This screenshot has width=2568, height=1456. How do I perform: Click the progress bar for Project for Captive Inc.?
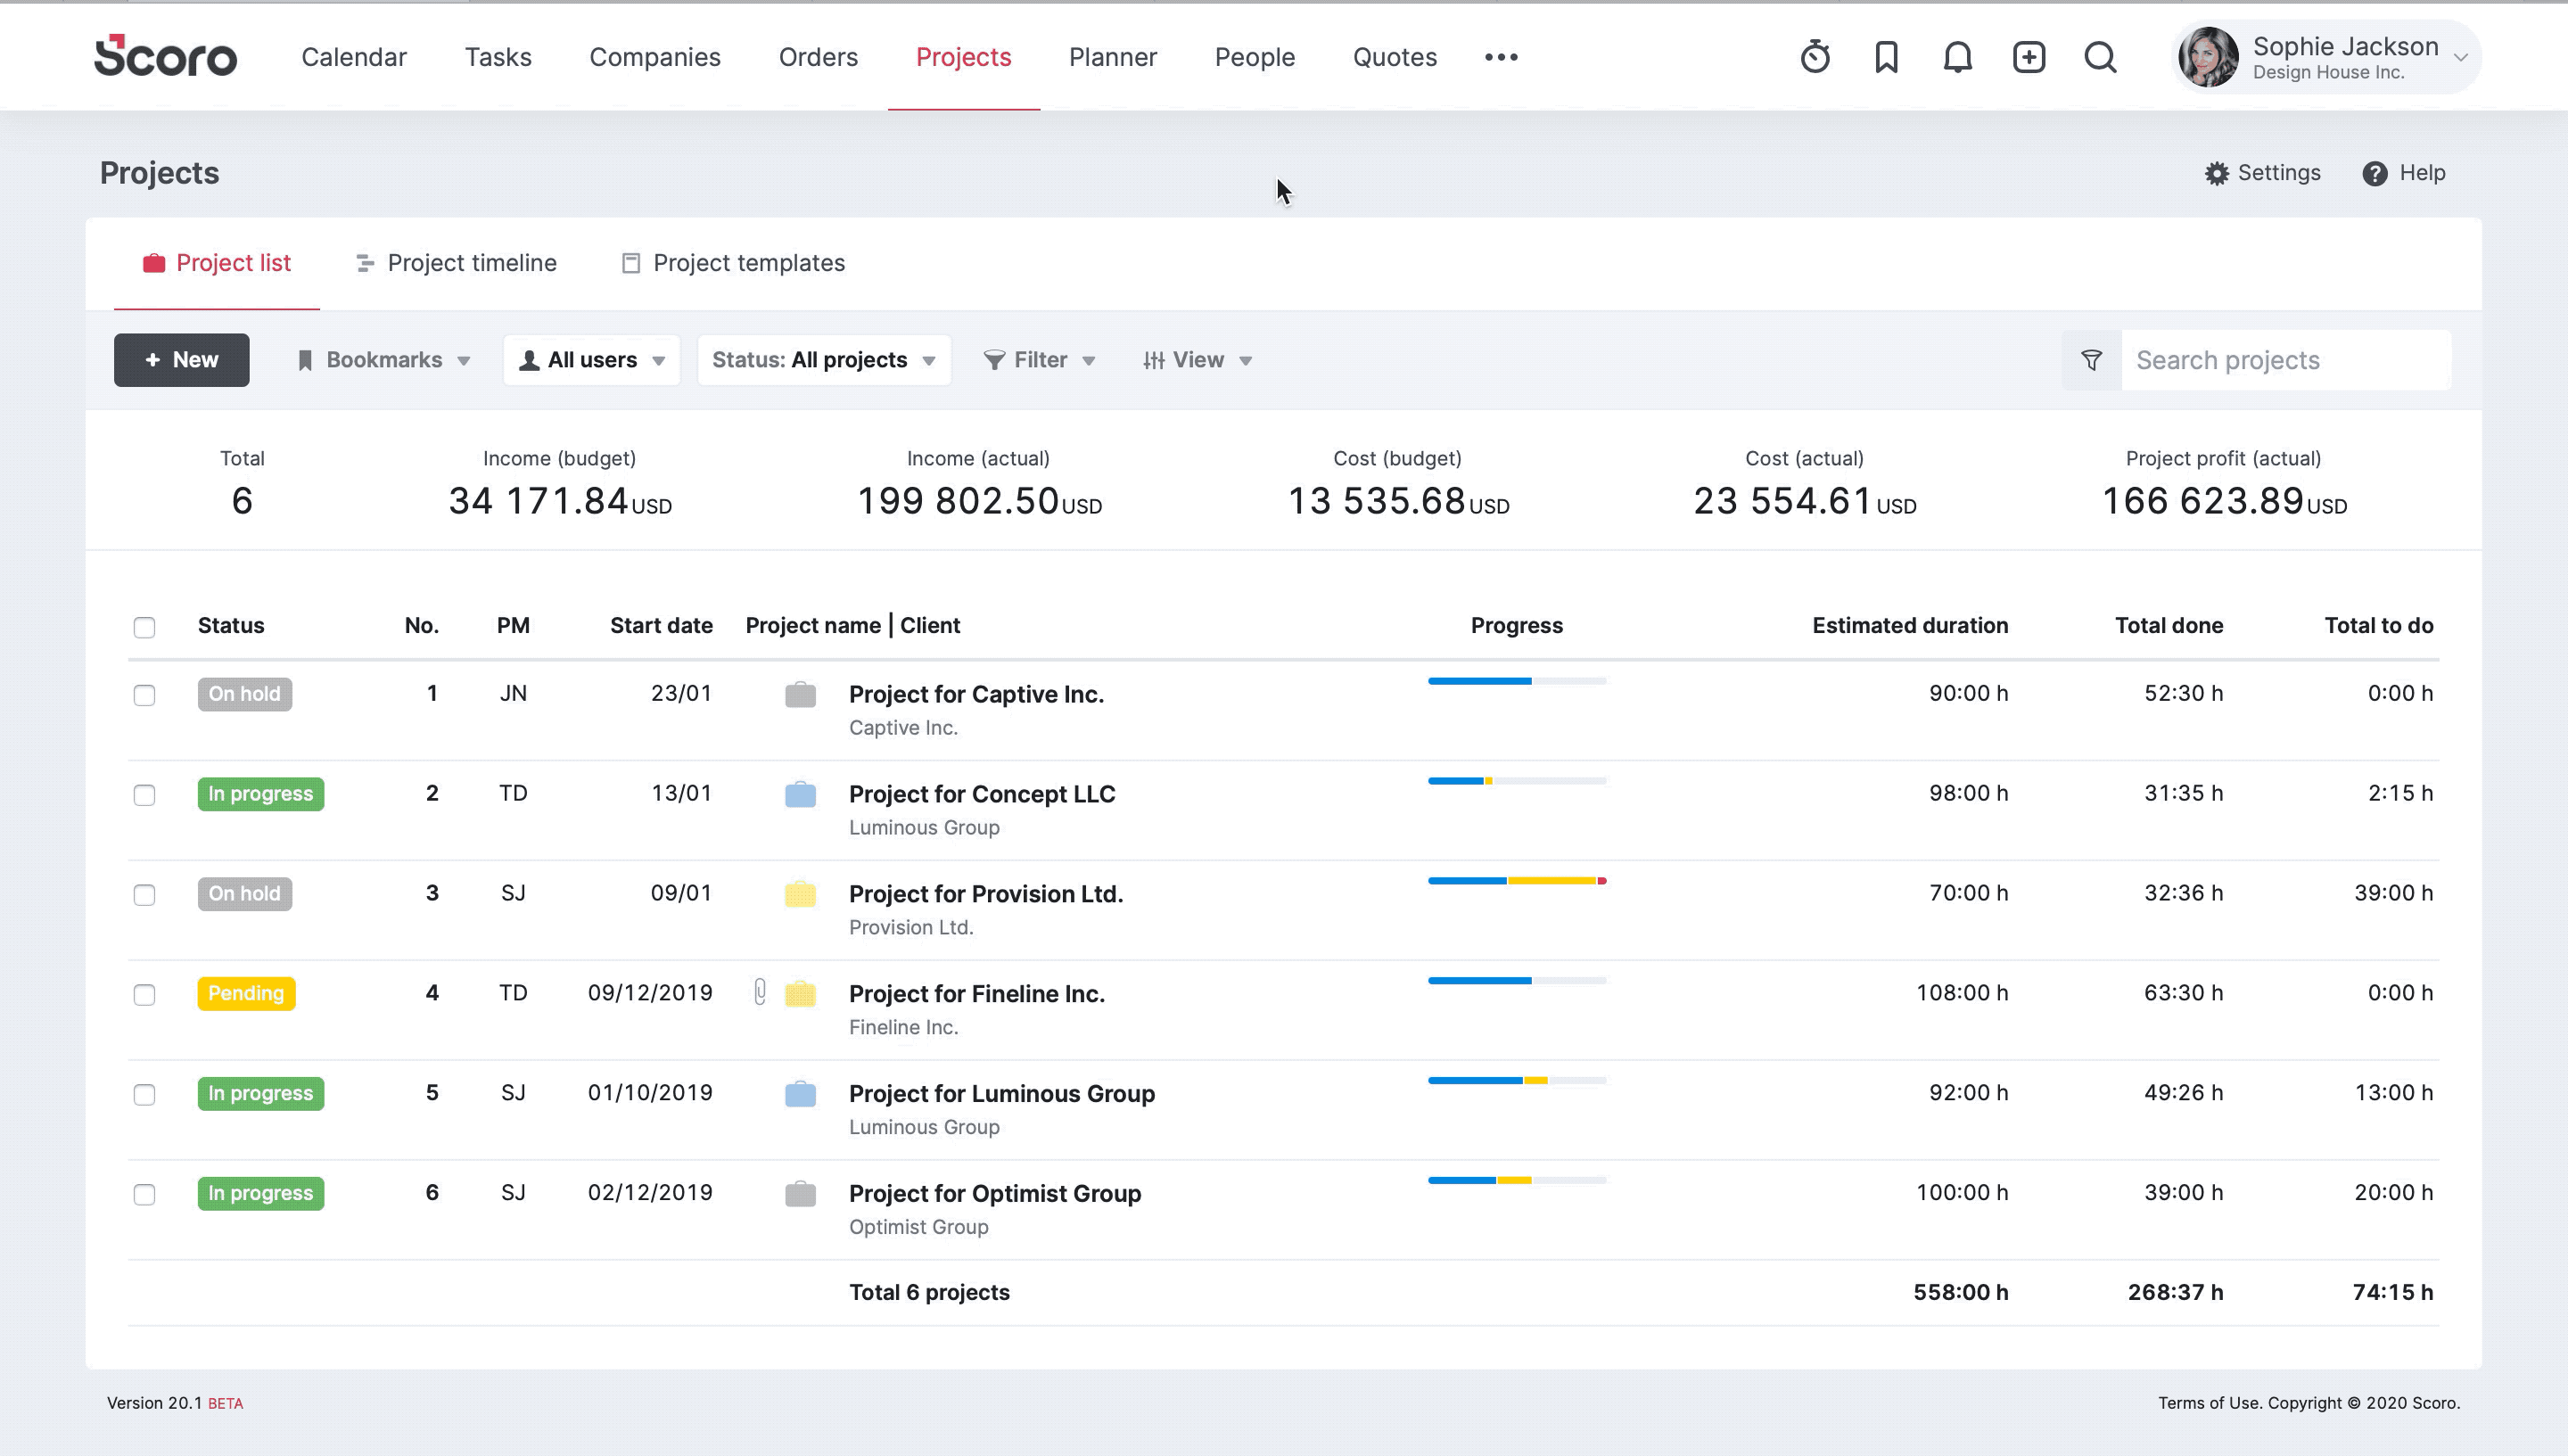pos(1517,681)
